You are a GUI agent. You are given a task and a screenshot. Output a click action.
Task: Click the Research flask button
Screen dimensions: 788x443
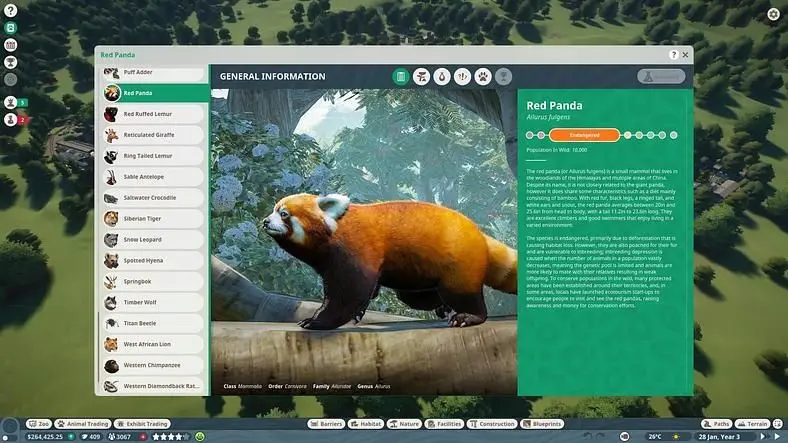(661, 76)
